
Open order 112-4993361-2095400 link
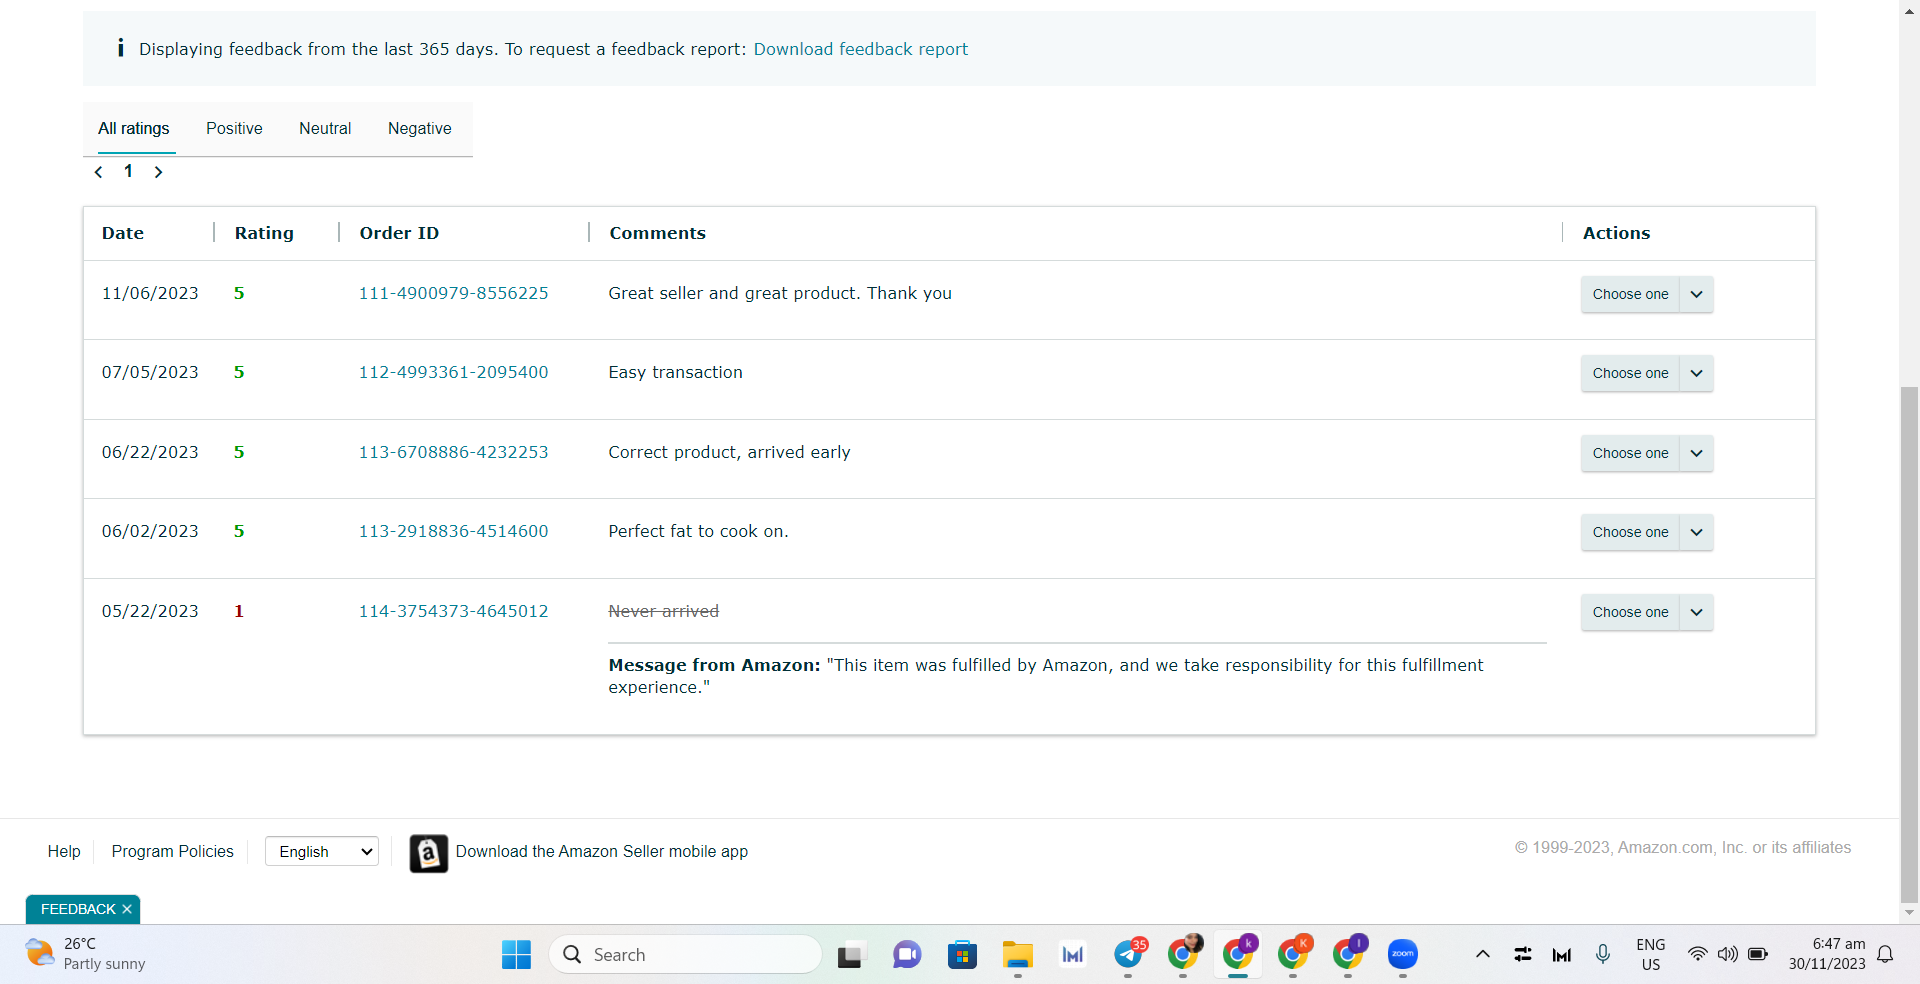pos(454,372)
